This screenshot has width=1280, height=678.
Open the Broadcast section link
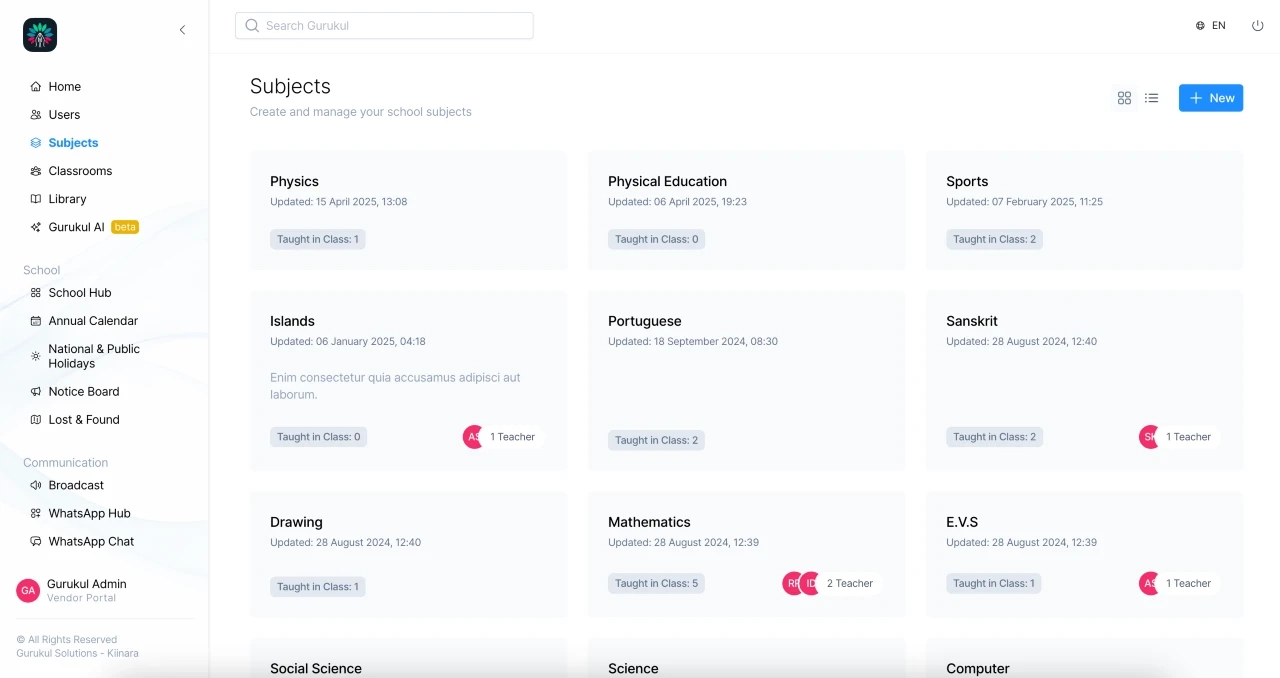(x=76, y=485)
